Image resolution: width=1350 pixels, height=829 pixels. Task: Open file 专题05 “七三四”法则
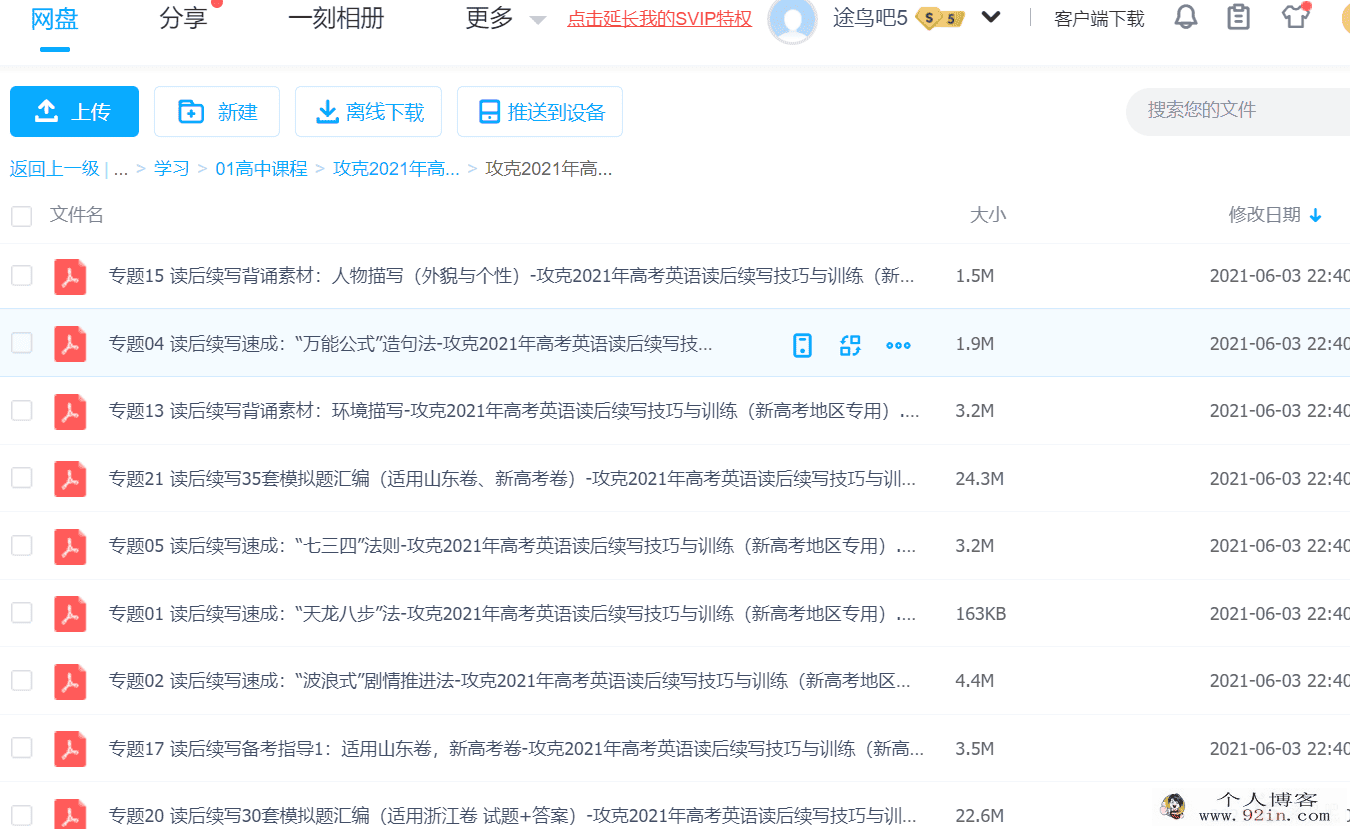512,546
